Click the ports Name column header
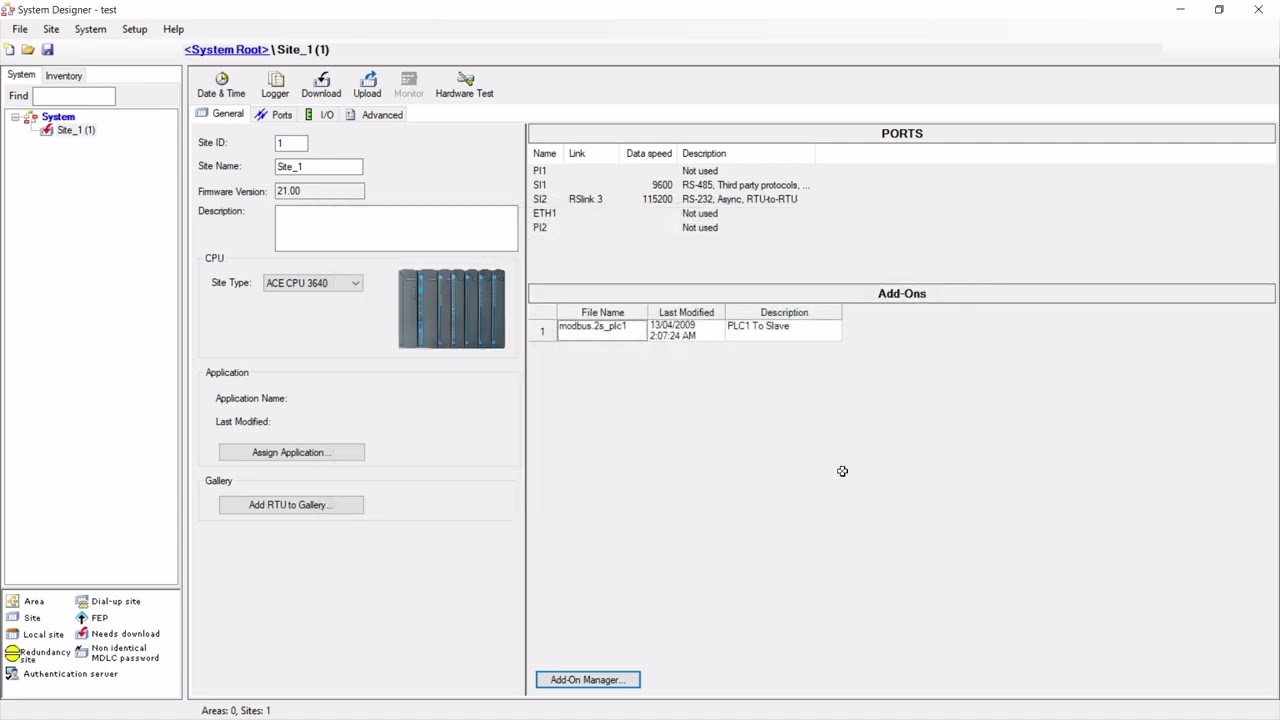 545,154
